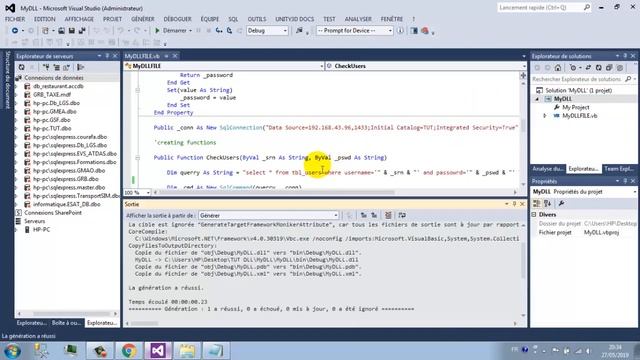Toggle alphabetical sort in Propriétés
Screen dimensions: 640x360
tap(547, 203)
